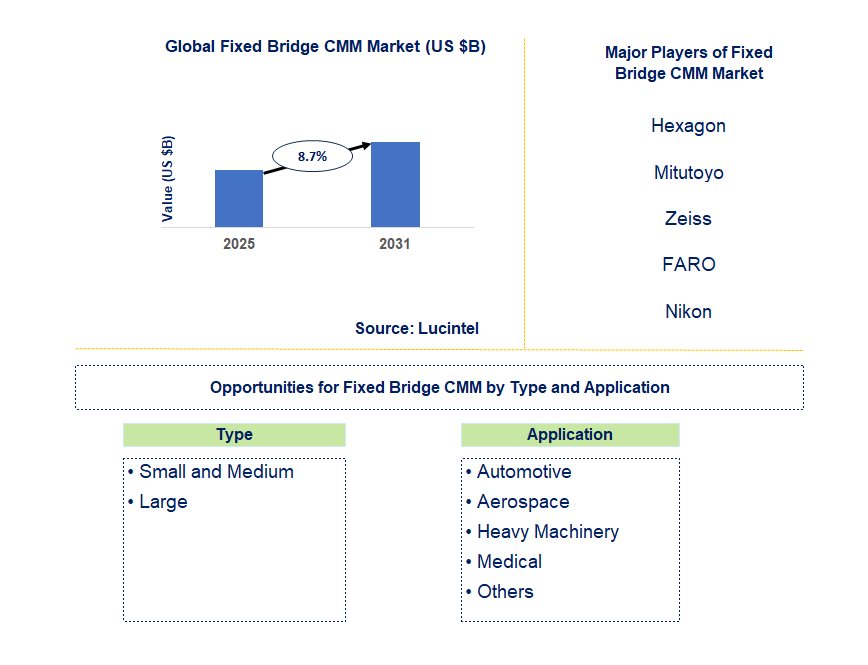This screenshot has height=665, width=868.
Task: Select Hexagon in major players list
Action: click(688, 126)
